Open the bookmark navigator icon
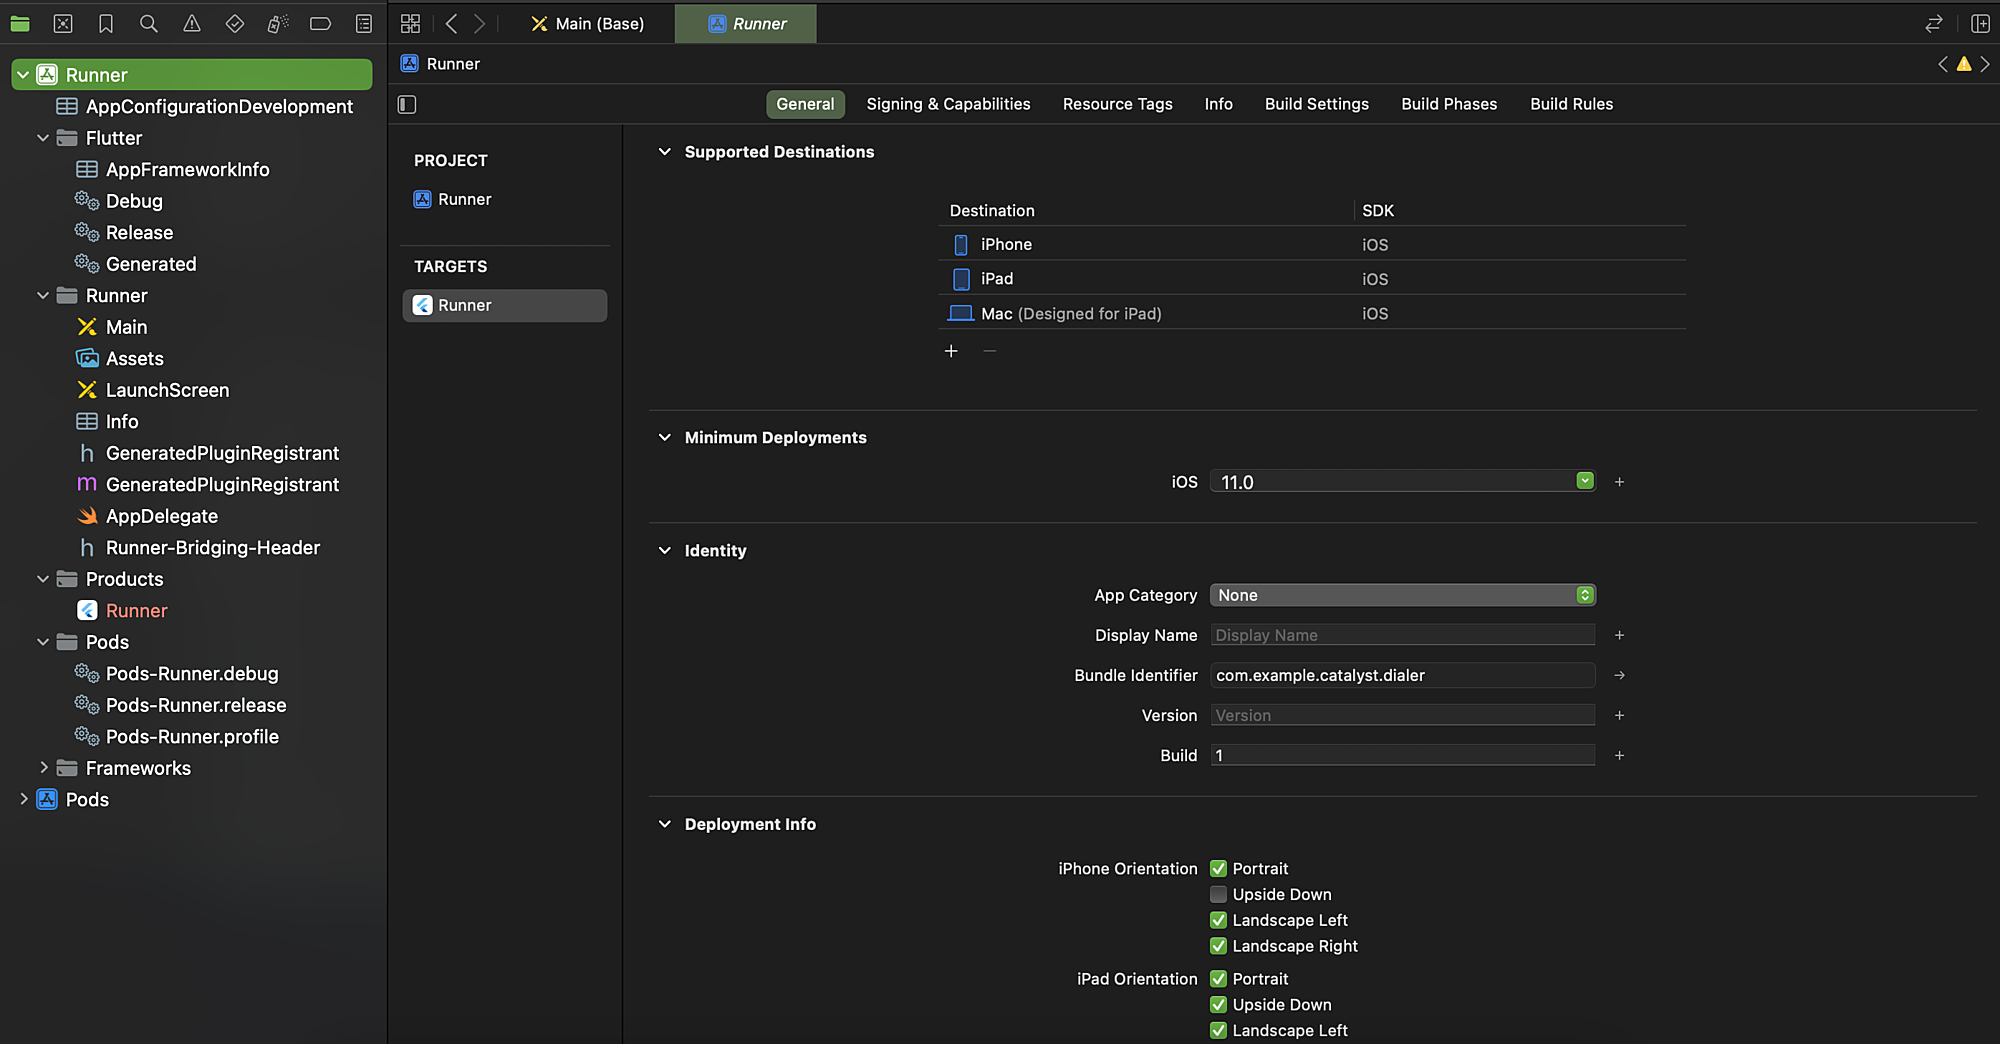Image resolution: width=2000 pixels, height=1044 pixels. (x=106, y=23)
